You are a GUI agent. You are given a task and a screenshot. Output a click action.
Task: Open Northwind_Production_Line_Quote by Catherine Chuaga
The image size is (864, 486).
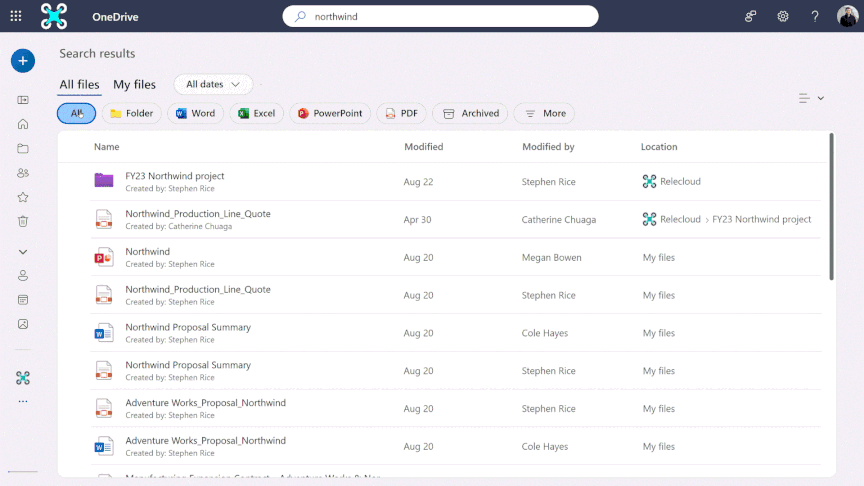pos(198,214)
